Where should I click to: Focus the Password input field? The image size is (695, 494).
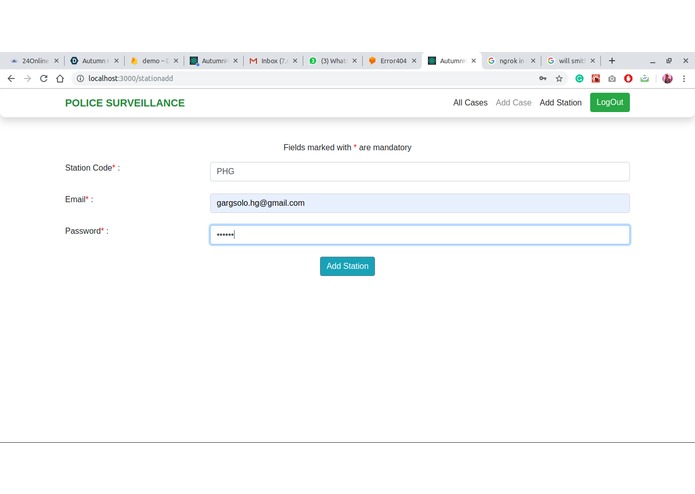(x=419, y=235)
